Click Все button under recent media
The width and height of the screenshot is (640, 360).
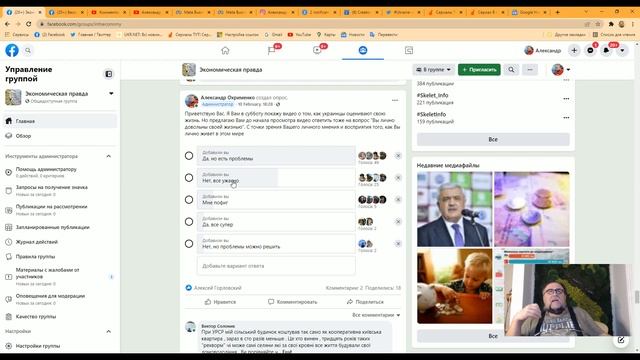[493, 336]
